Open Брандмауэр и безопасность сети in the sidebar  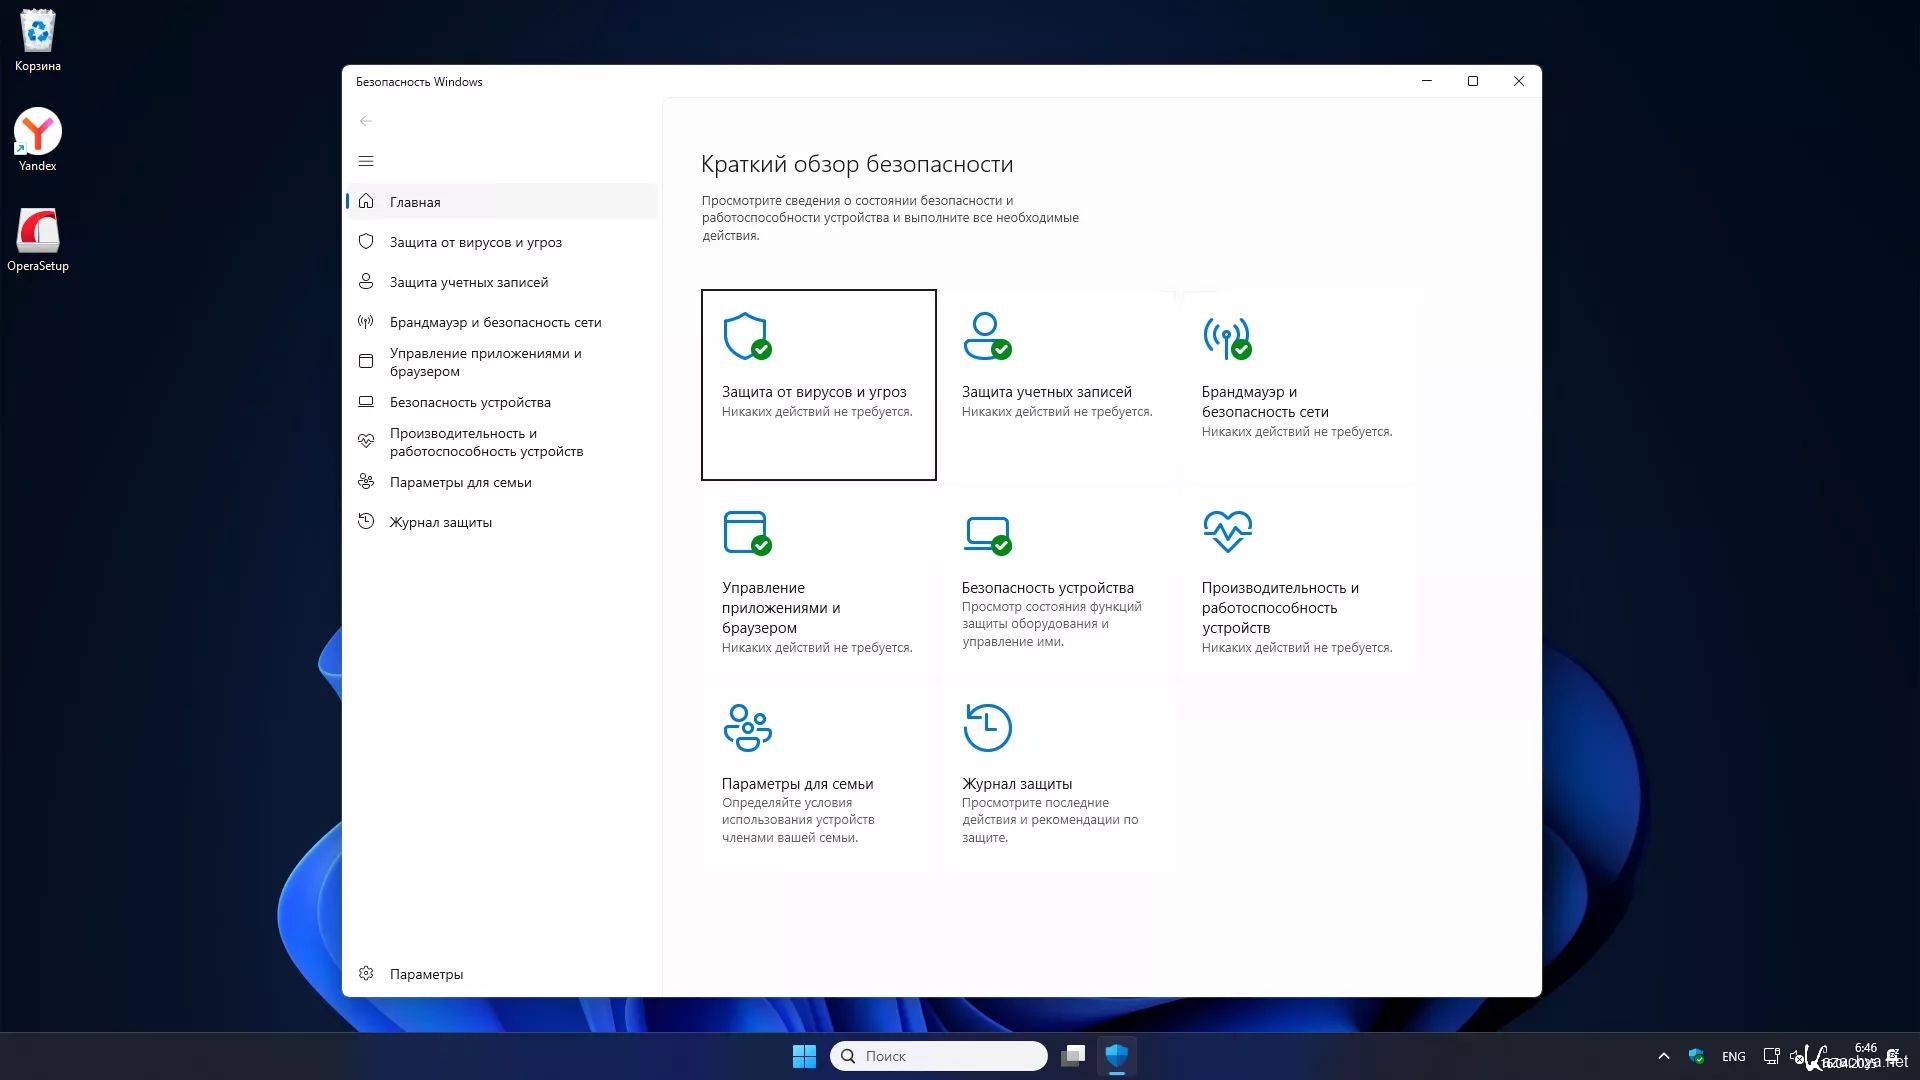(x=495, y=322)
